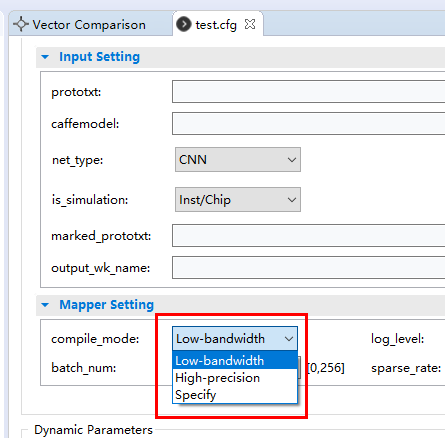Close the test.cfg tab
The height and width of the screenshot is (438, 445).
coord(250,24)
